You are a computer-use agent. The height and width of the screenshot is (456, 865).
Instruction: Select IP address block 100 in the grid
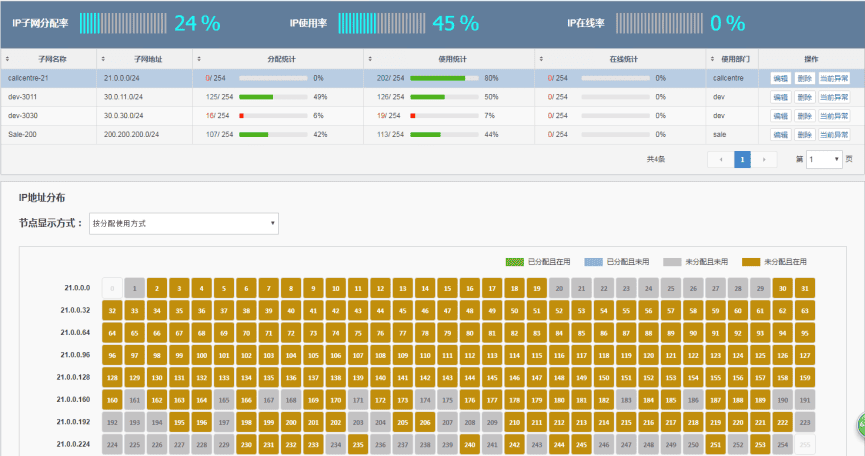(200, 355)
